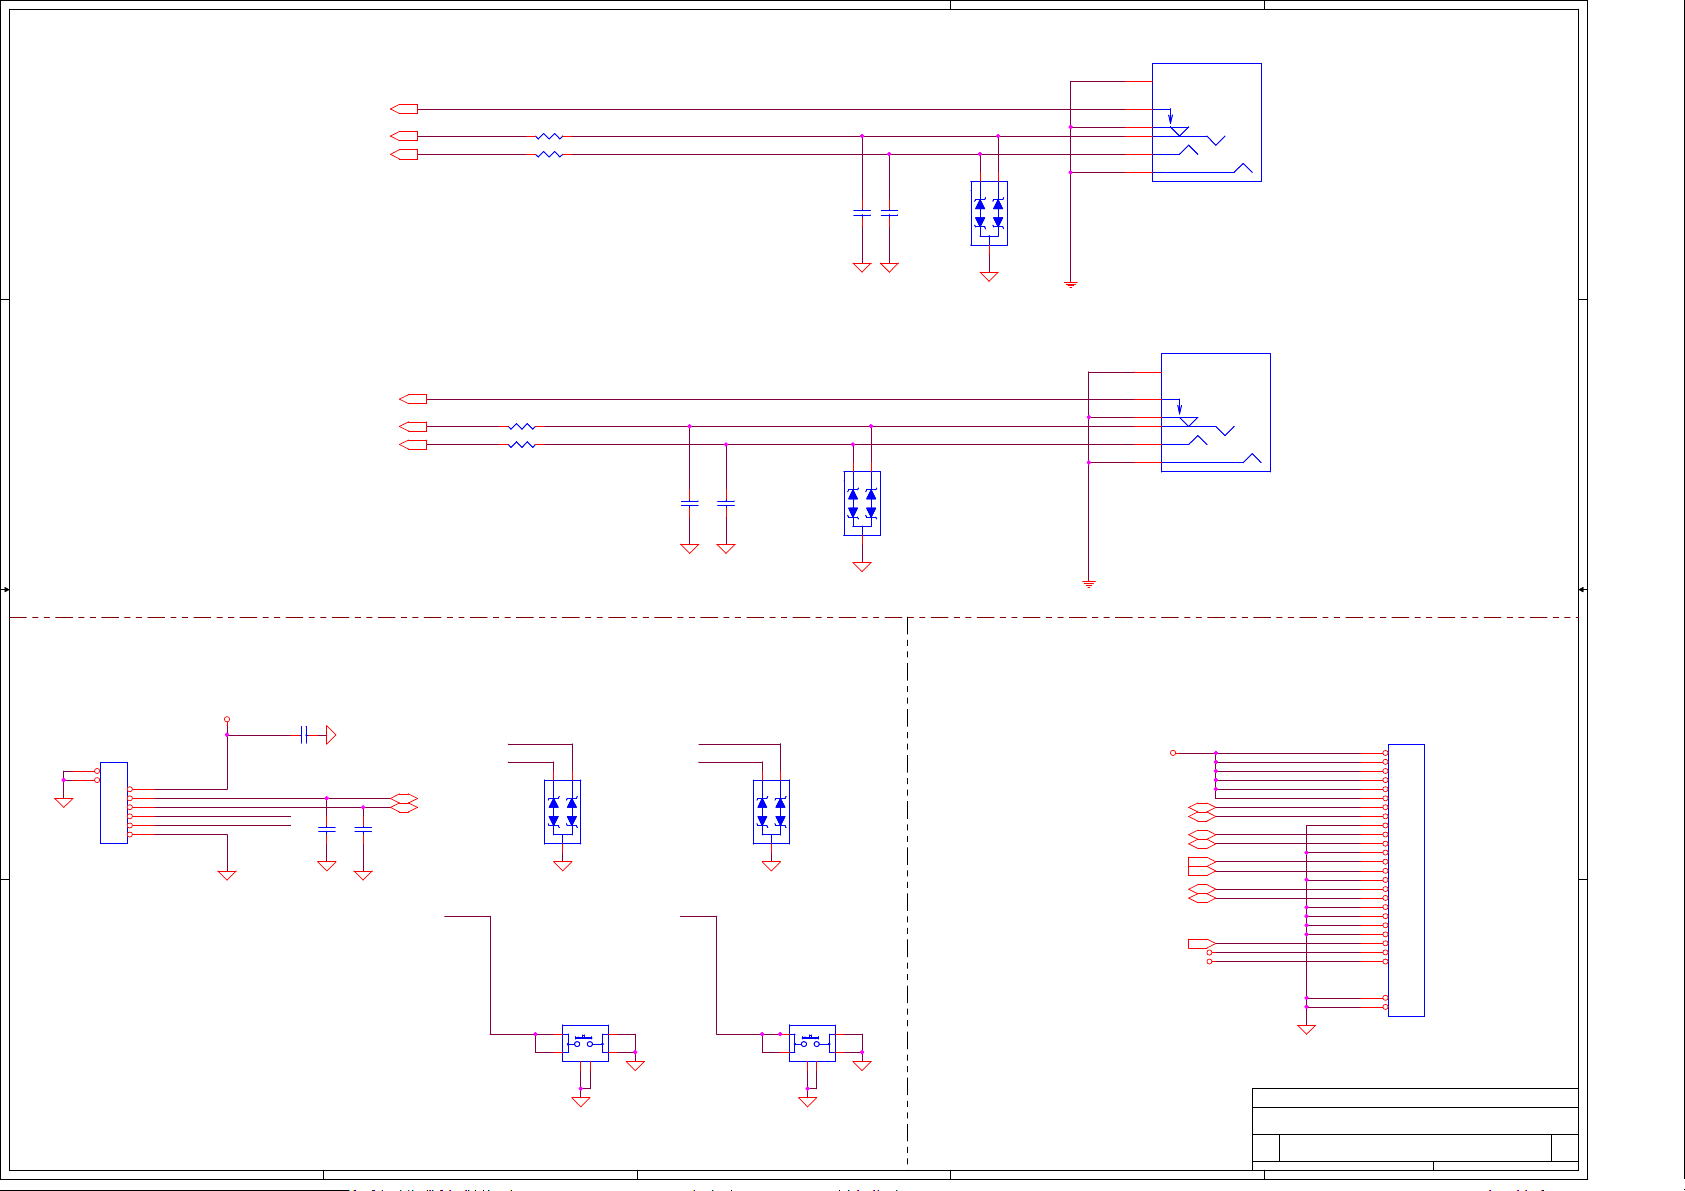The width and height of the screenshot is (1685, 1191).
Task: Select the top resistor on the upper jack signal lines
Action: (x=549, y=136)
